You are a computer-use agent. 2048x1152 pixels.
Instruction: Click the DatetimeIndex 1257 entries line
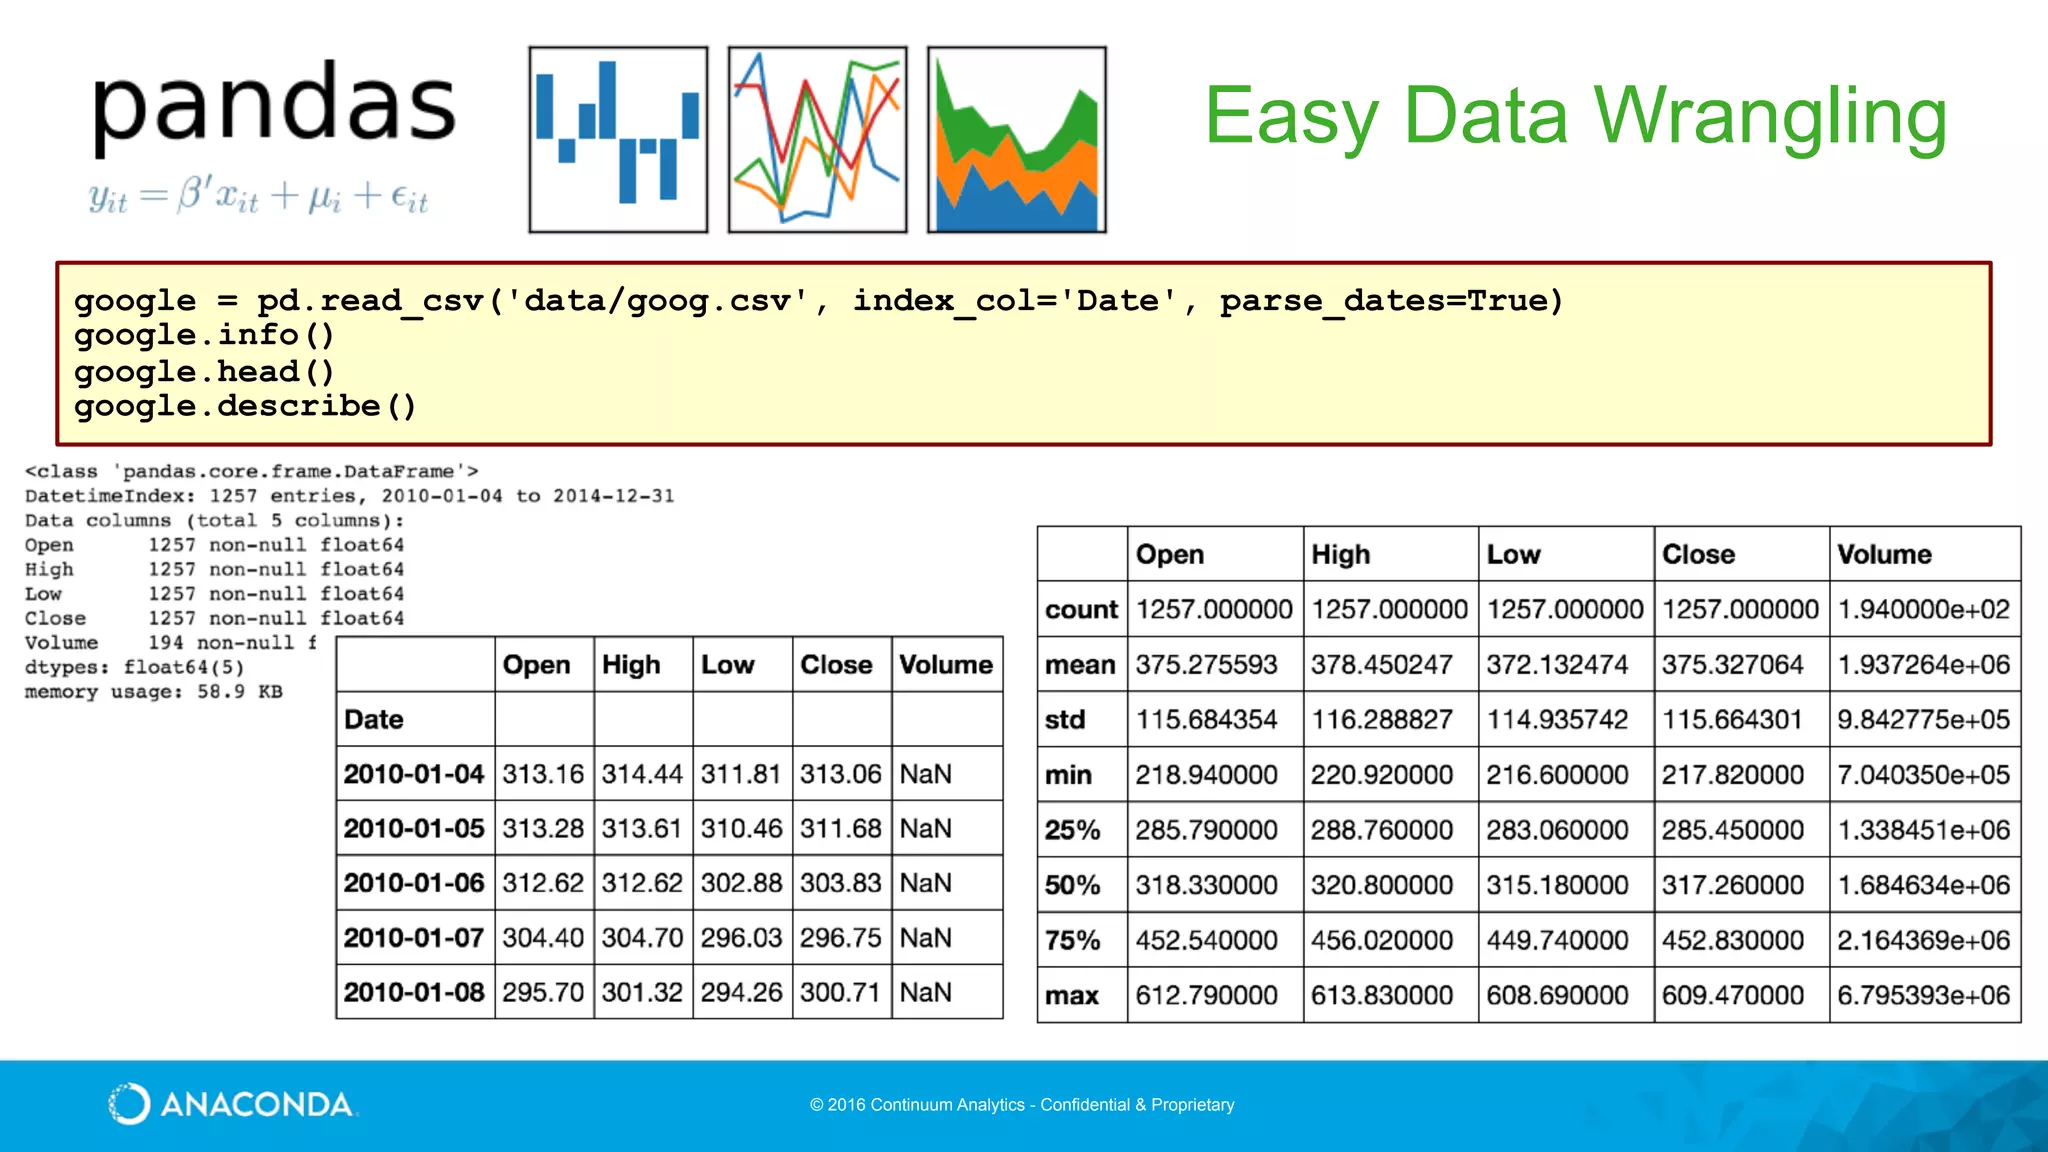pos(350,496)
